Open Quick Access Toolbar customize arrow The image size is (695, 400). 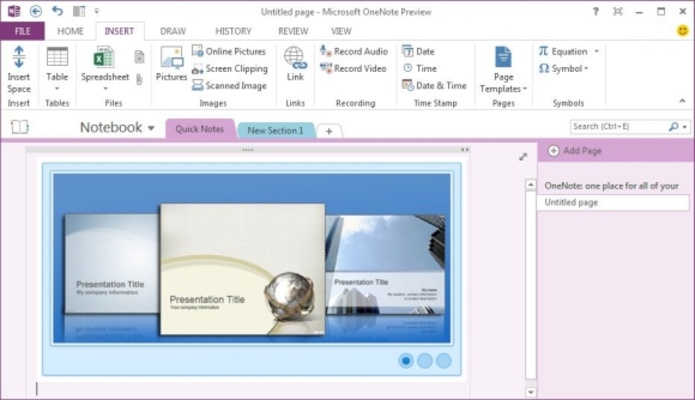pyautogui.click(x=97, y=11)
